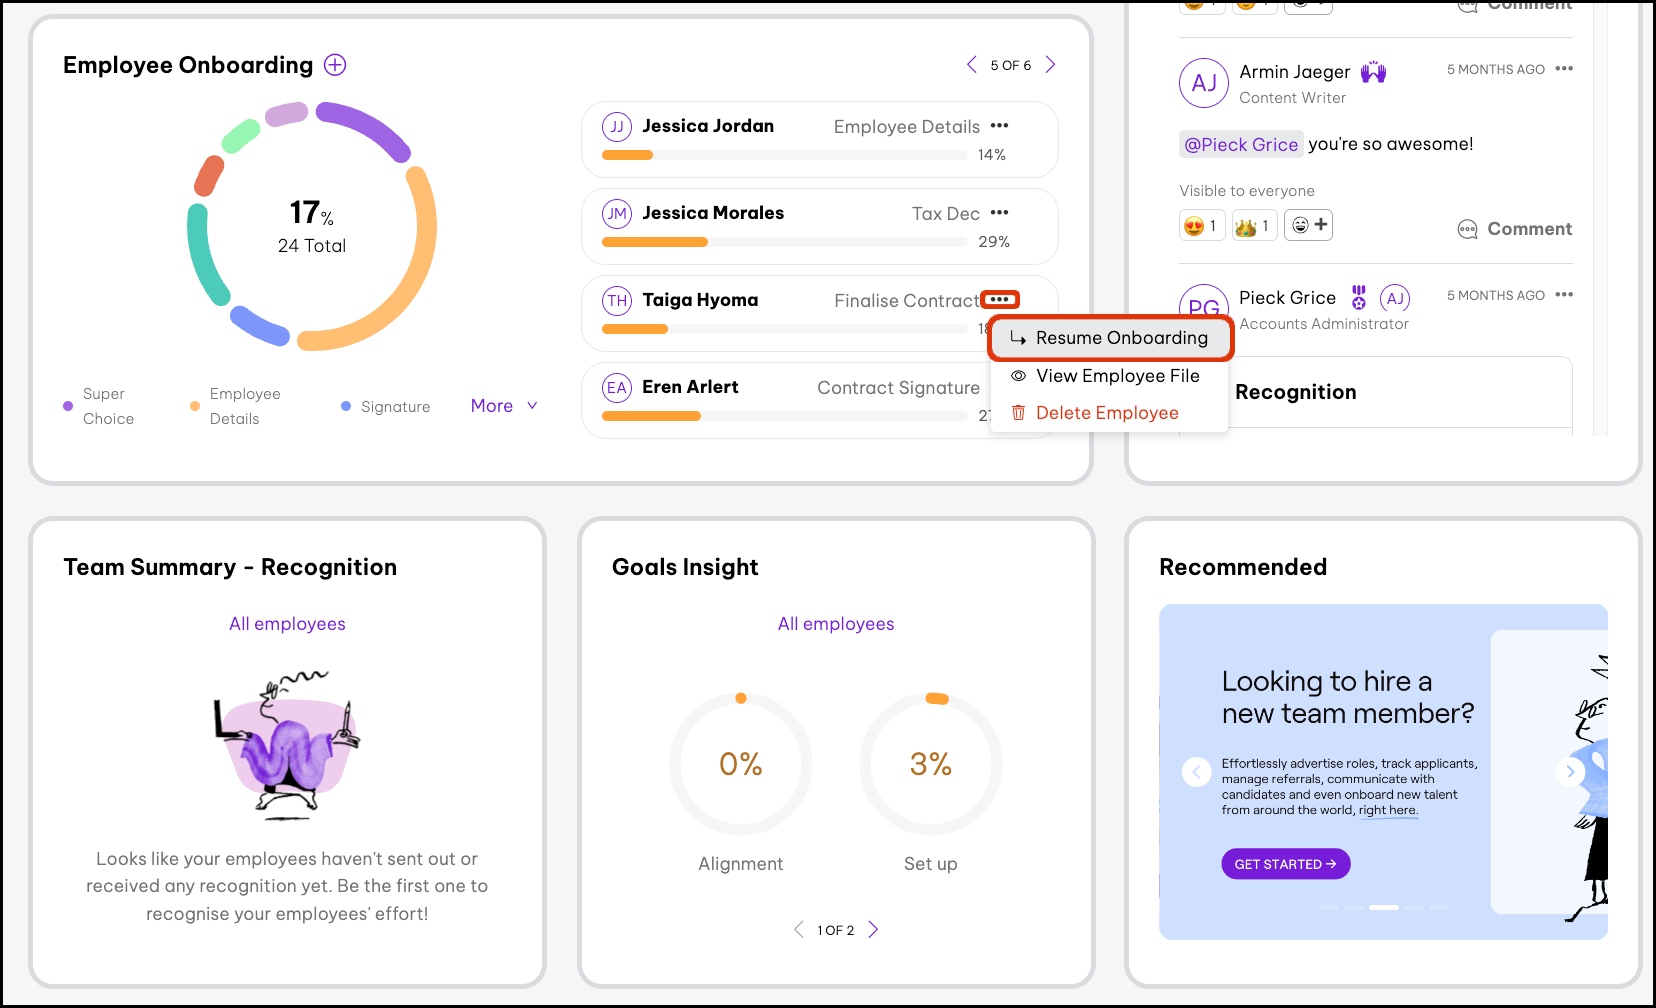Click the plus icon beside Employee Onboarding
Viewport: 1656px width, 1008px height.
tap(335, 65)
